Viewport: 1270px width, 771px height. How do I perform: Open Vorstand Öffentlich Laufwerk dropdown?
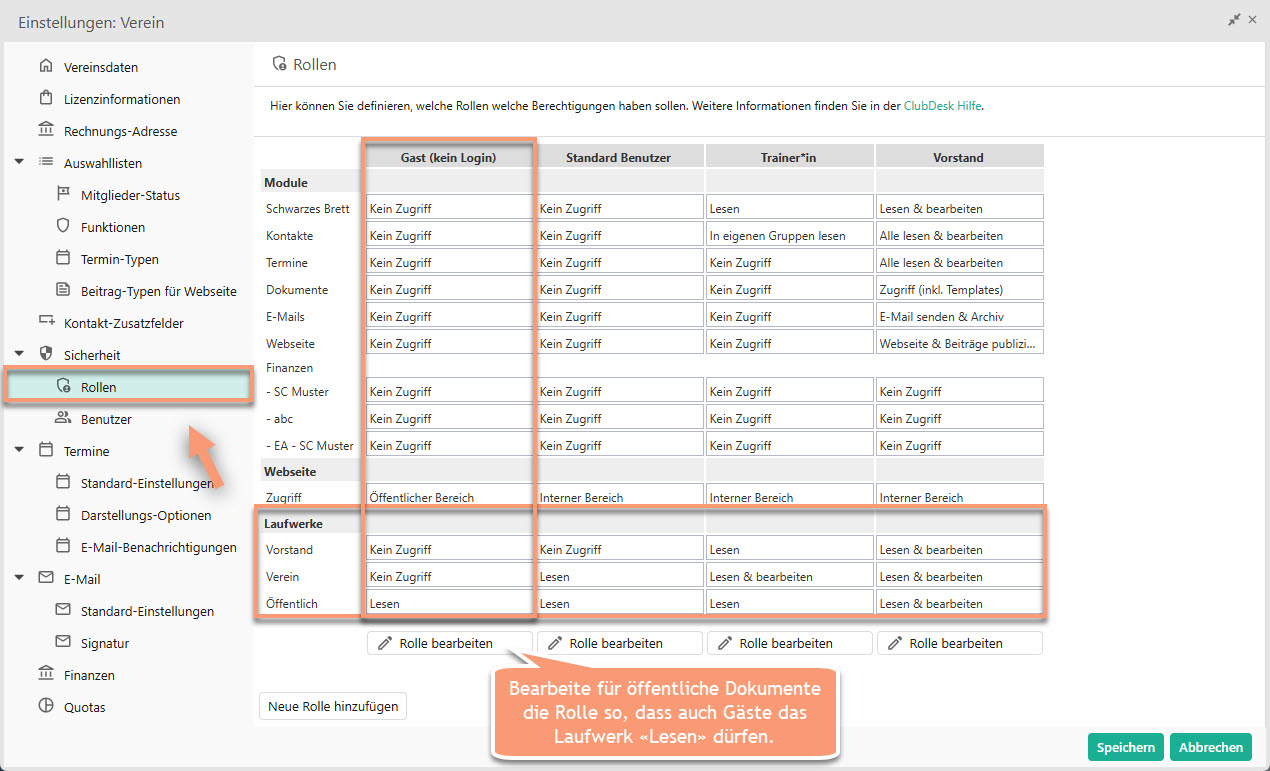[960, 603]
